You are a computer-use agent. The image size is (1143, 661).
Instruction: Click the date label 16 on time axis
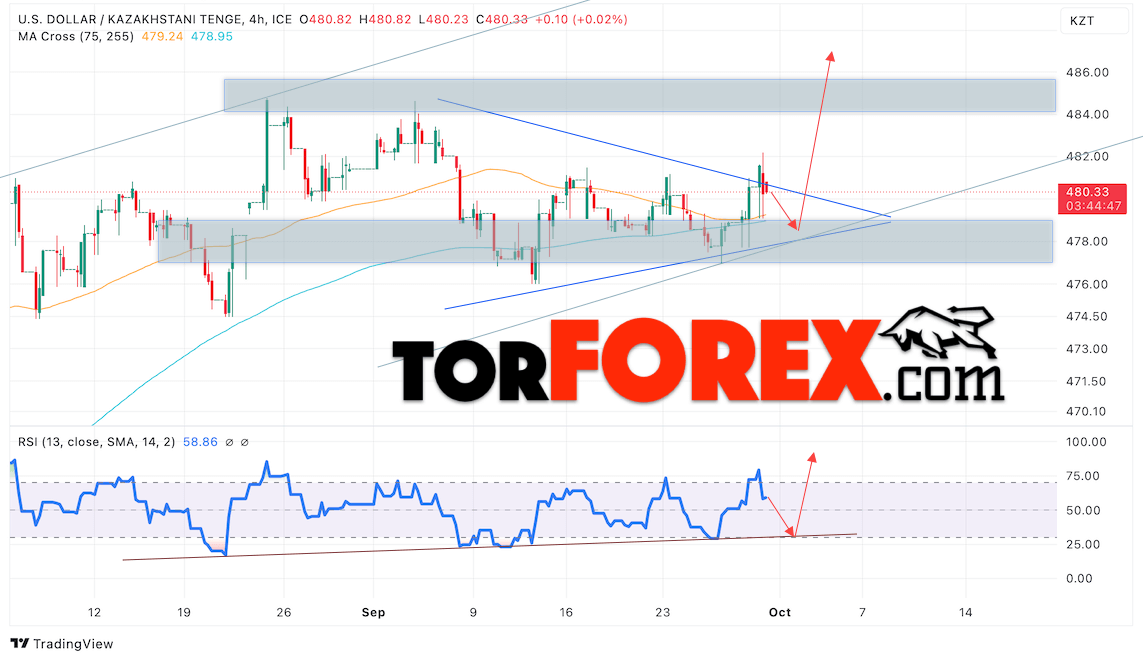[566, 613]
